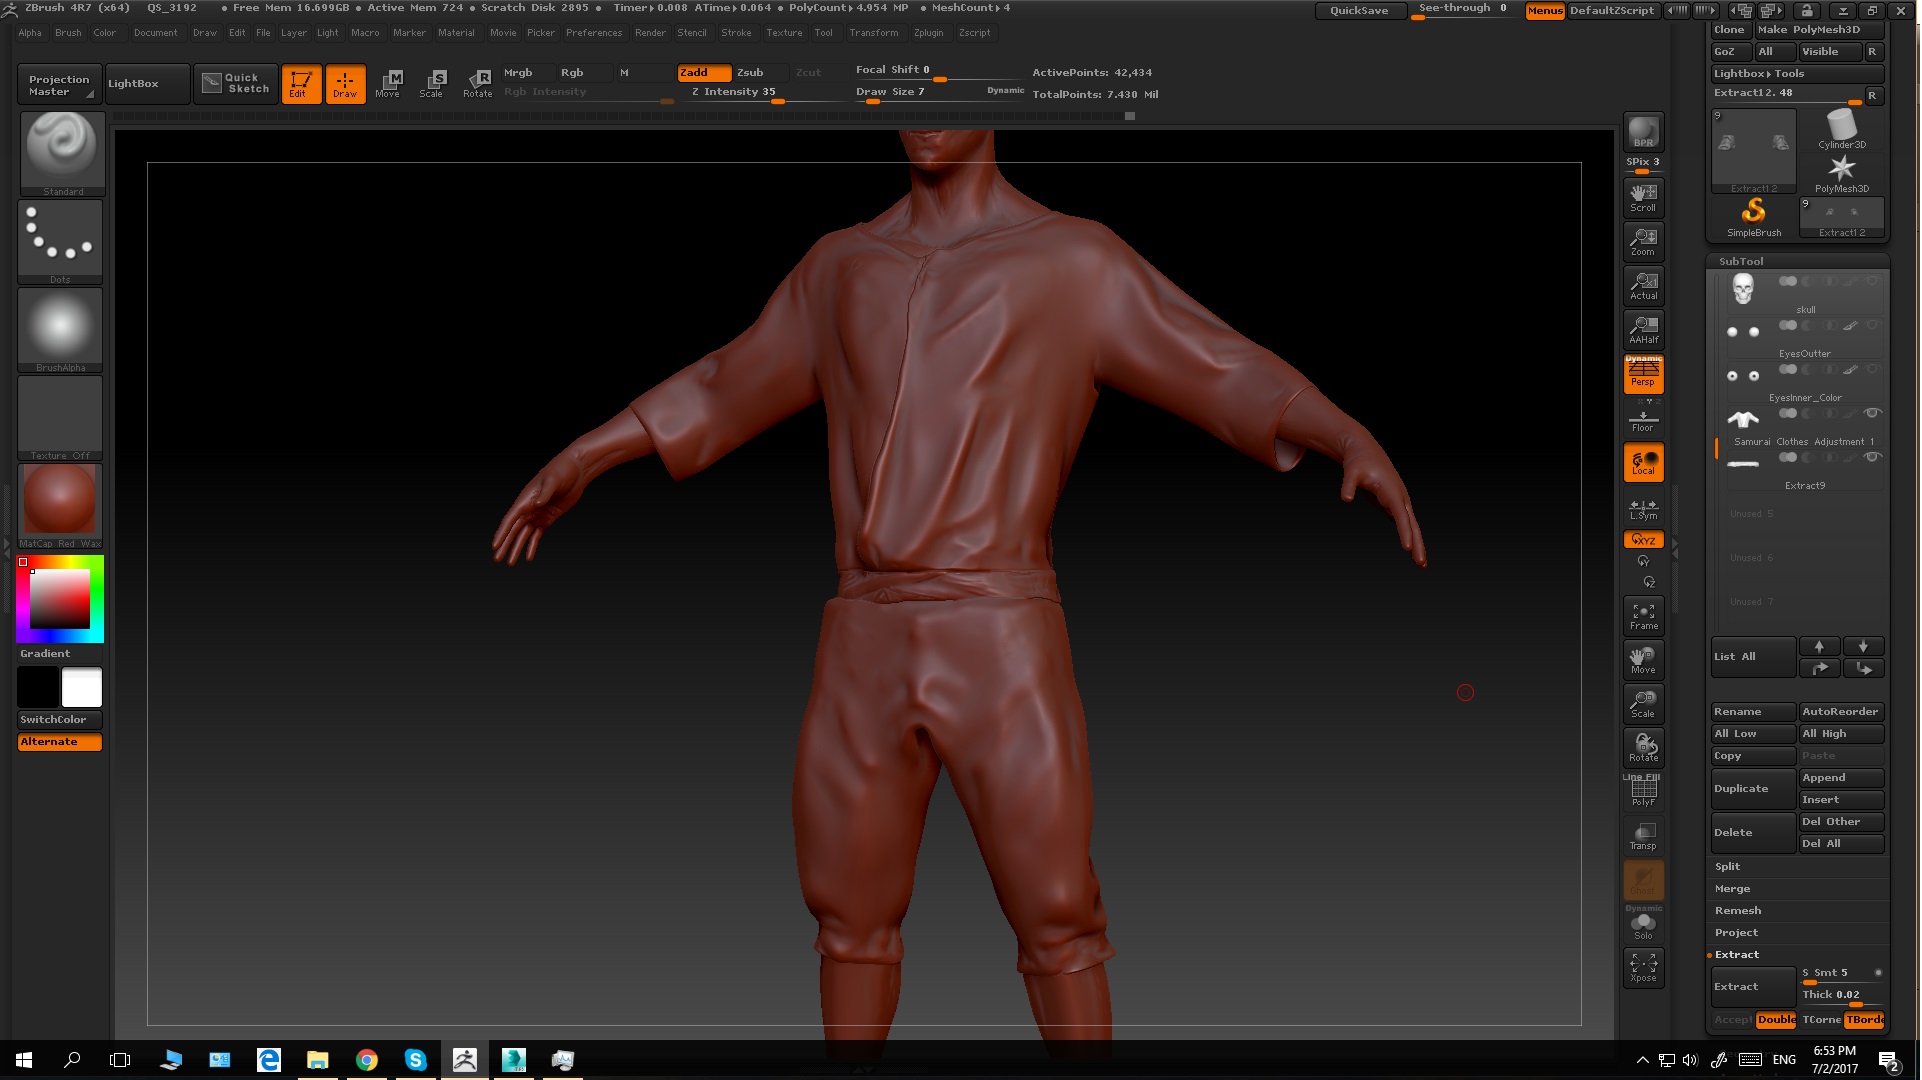Set view to Actual size
This screenshot has height=1080, width=1922.
[1645, 285]
